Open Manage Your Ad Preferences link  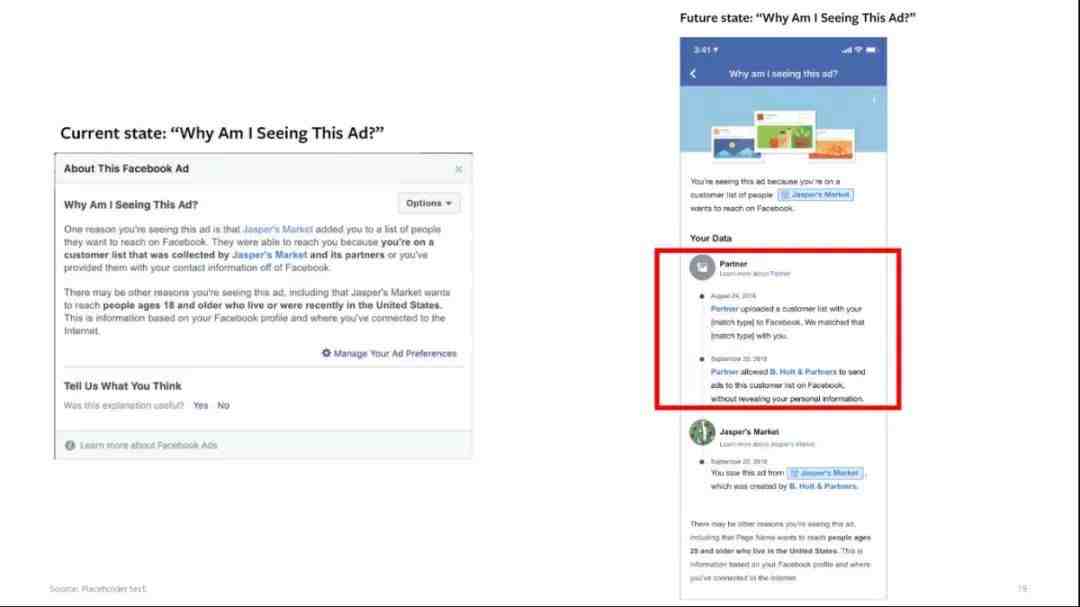pos(395,353)
